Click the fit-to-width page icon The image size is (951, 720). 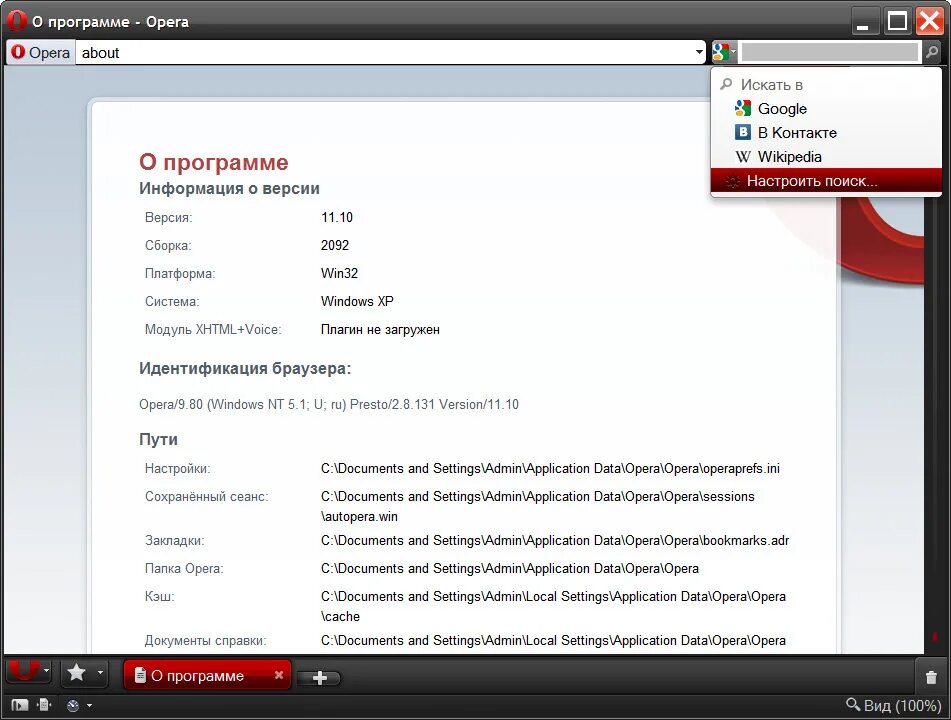click(x=44, y=705)
